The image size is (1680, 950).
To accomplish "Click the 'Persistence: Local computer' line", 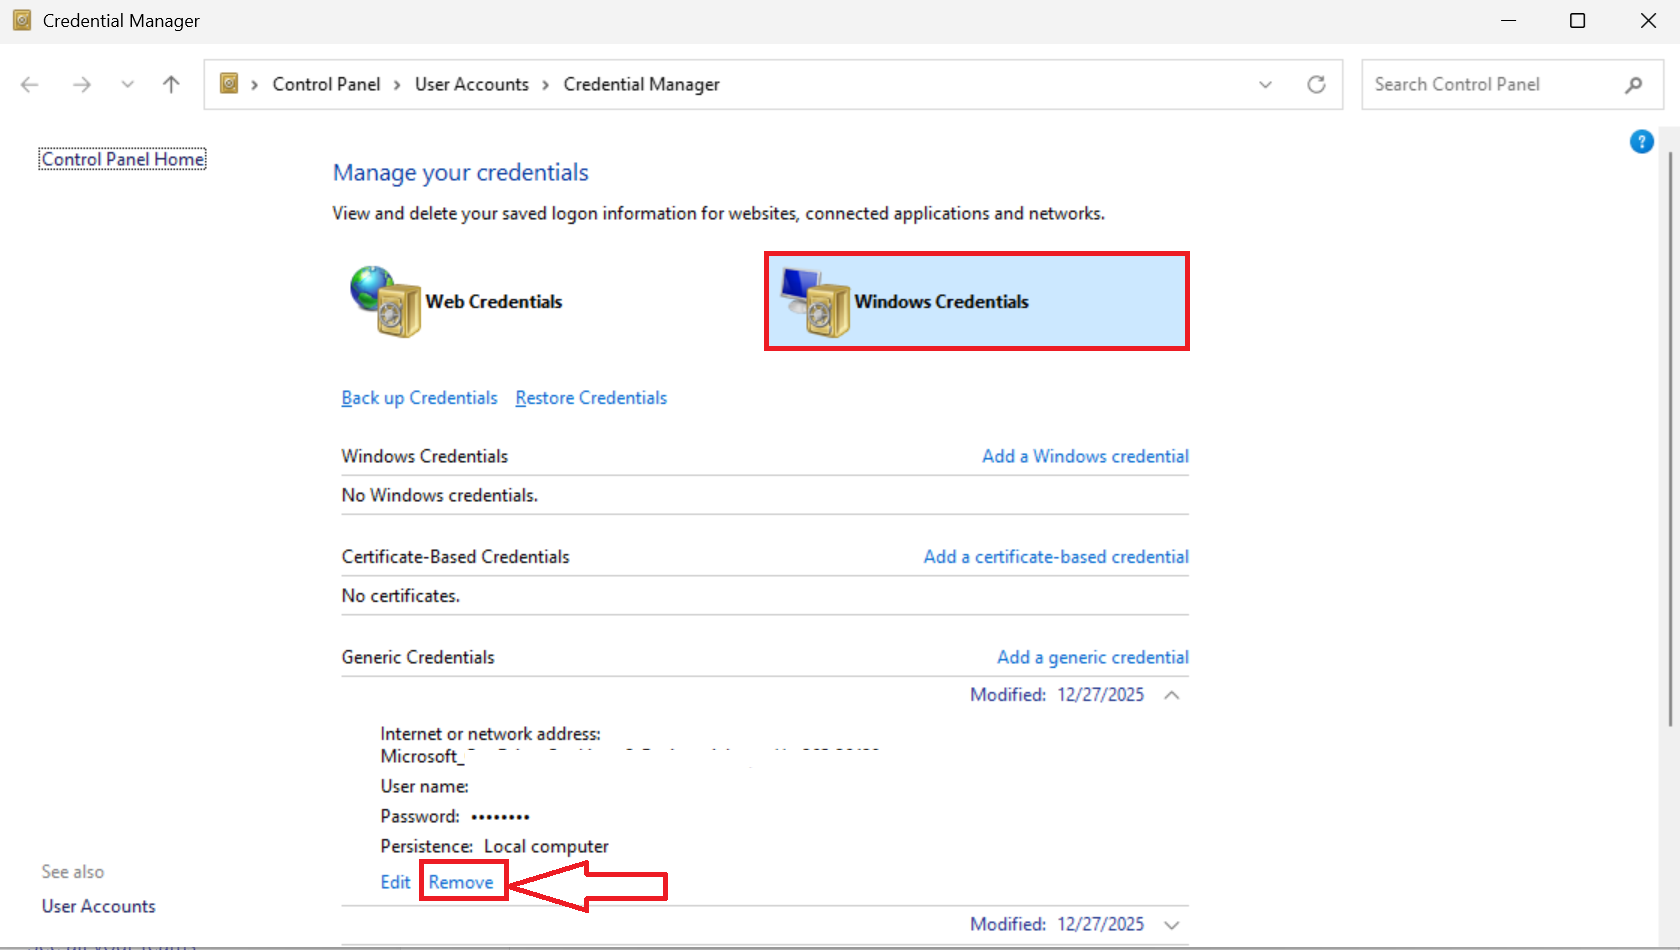I will pos(494,846).
